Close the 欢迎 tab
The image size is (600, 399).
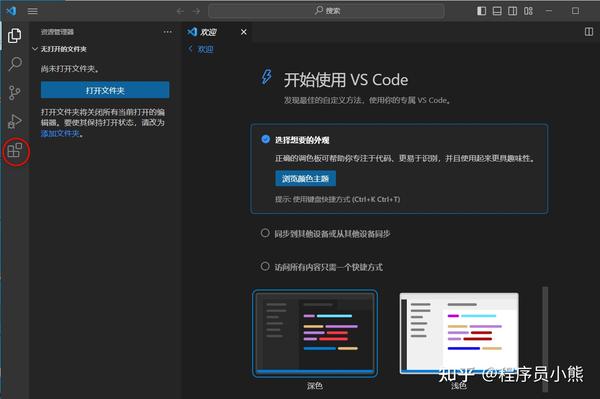coord(244,32)
